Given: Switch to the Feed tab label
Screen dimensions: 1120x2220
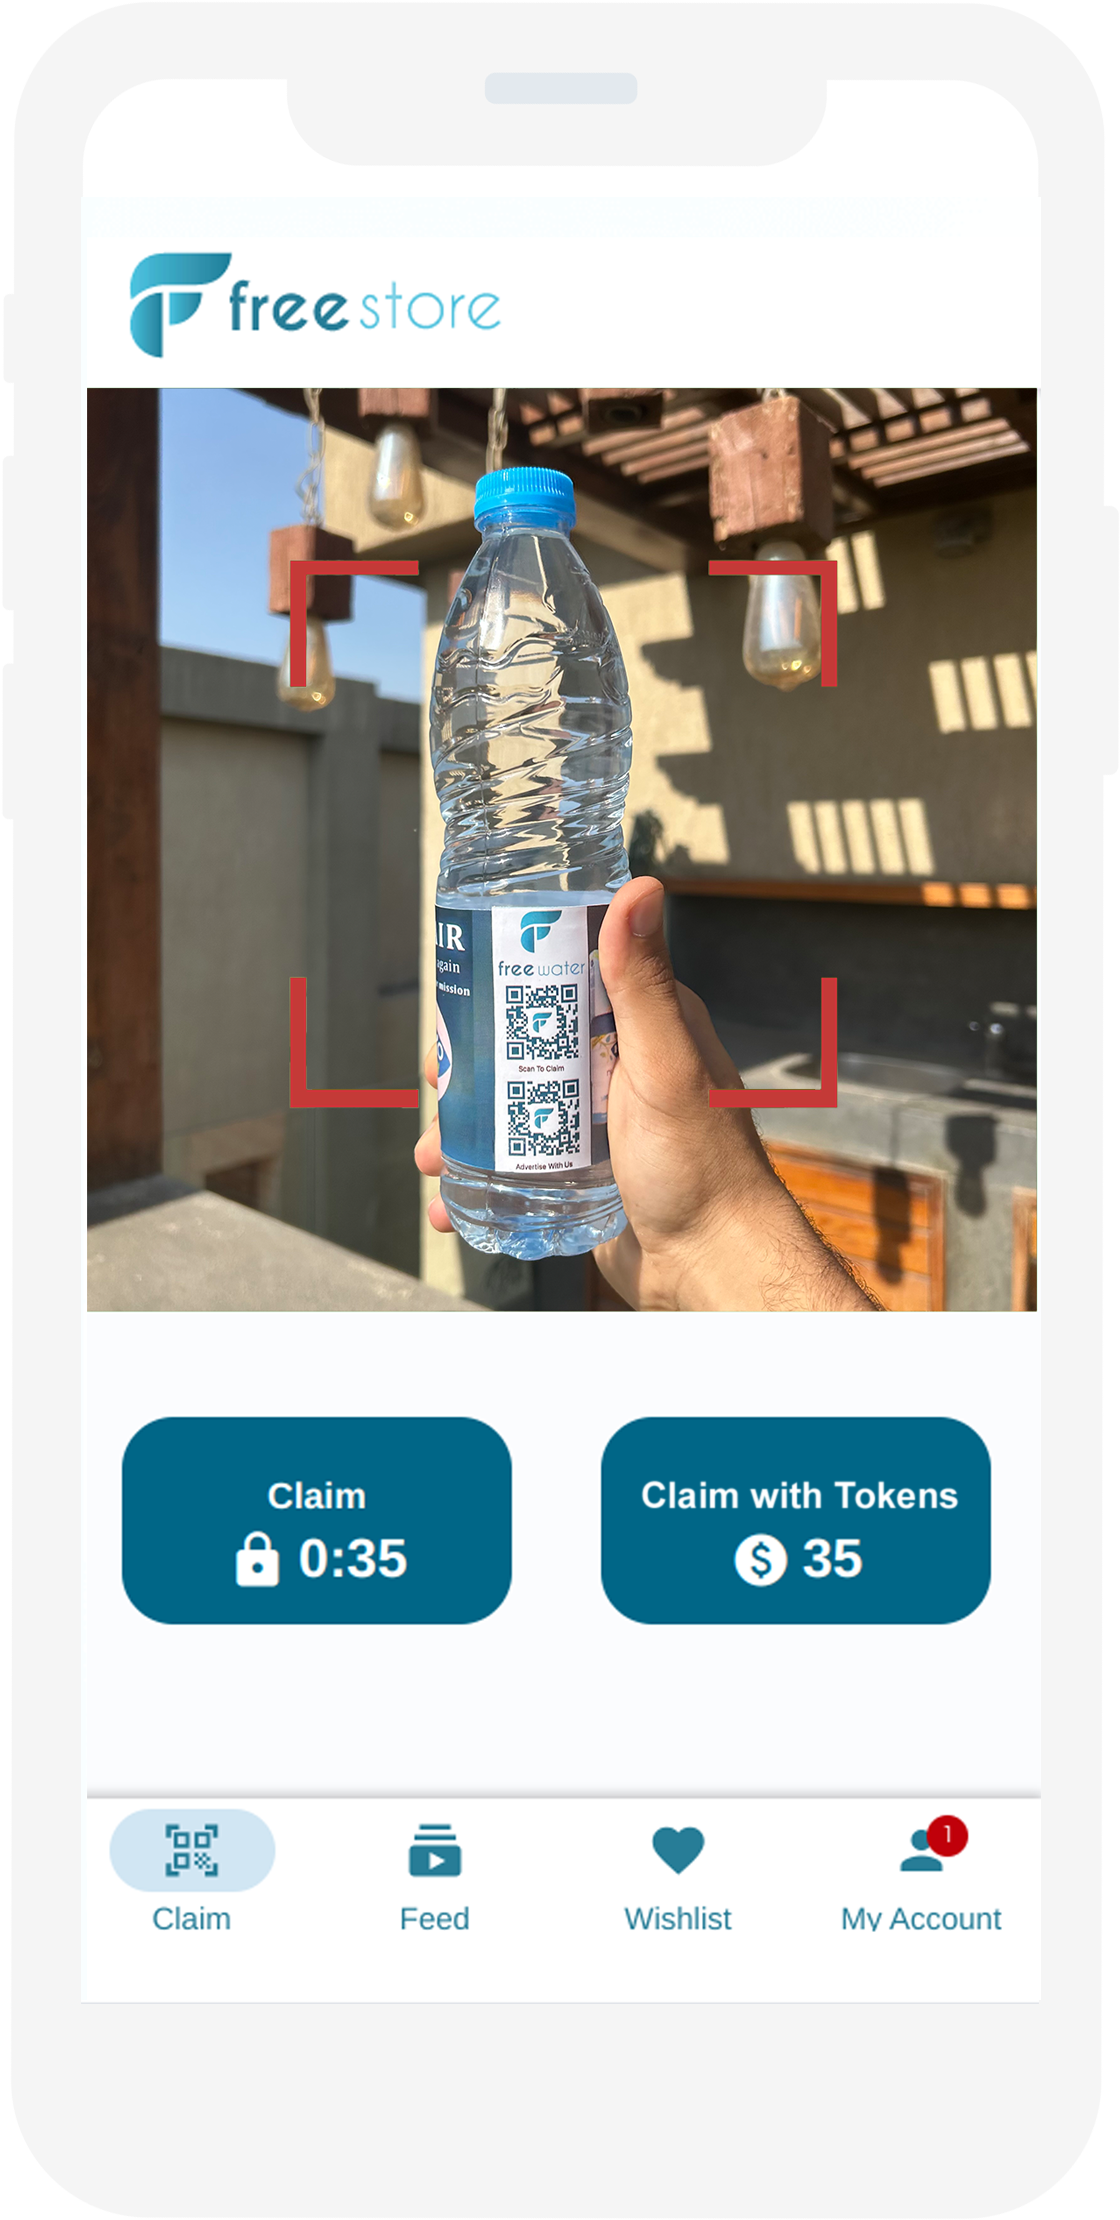Looking at the screenshot, I should tap(435, 1918).
